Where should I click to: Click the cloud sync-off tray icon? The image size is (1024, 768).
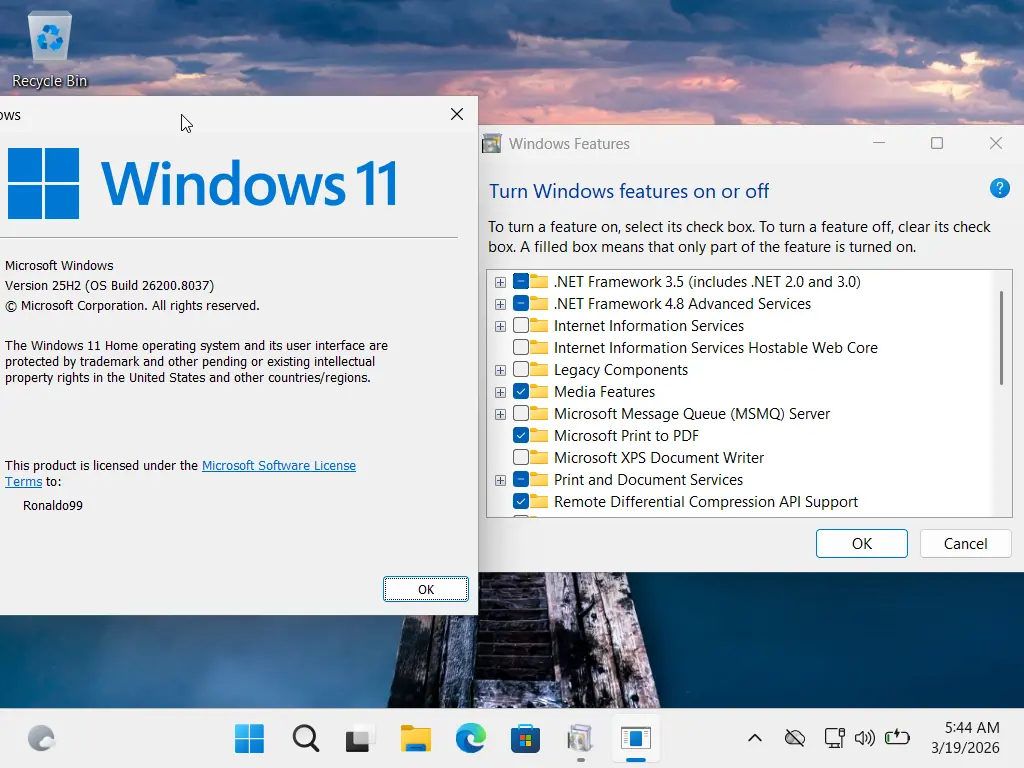pyautogui.click(x=795, y=739)
